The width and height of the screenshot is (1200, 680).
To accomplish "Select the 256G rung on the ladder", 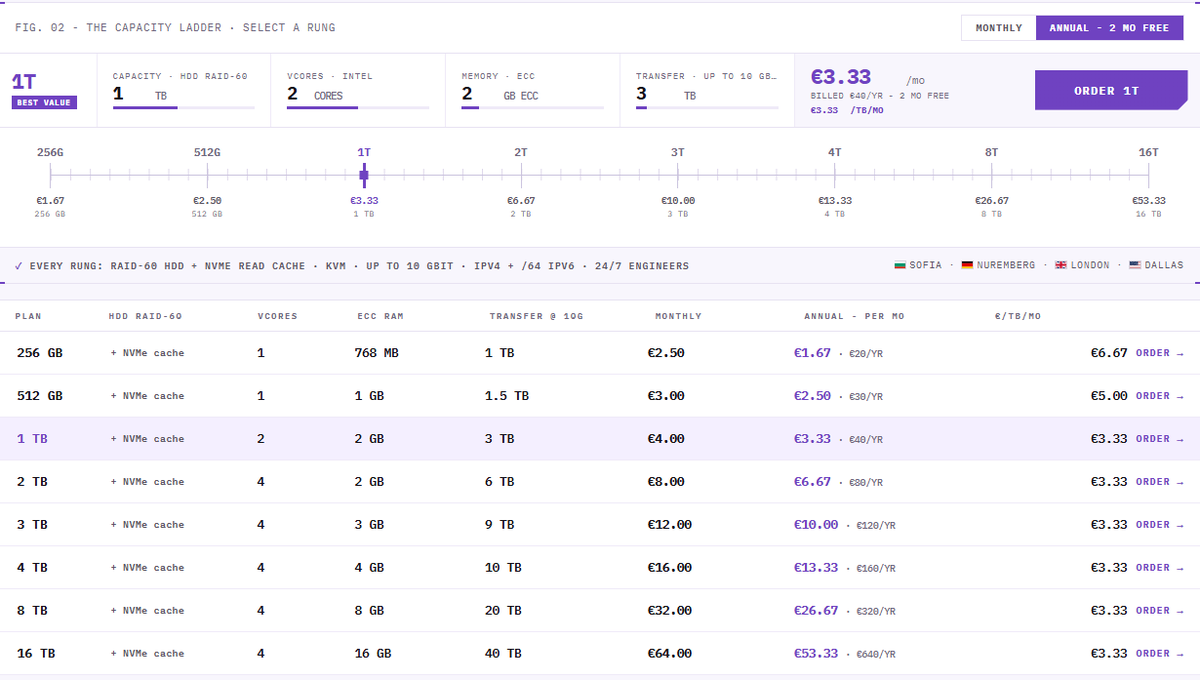I will coord(50,152).
